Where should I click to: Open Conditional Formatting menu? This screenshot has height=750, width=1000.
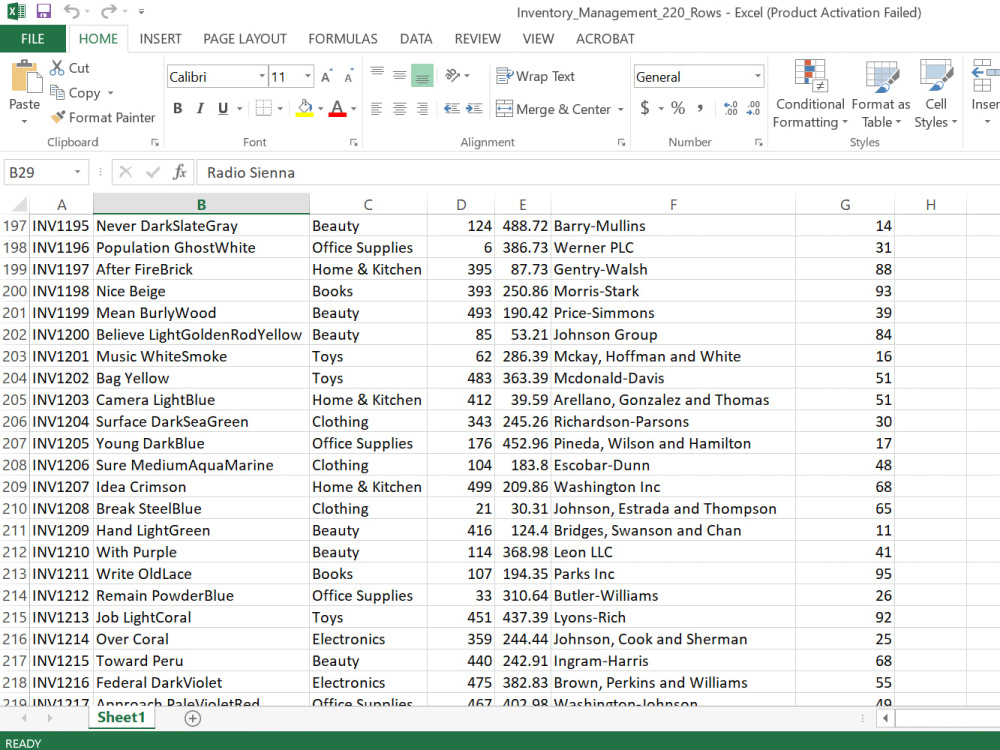[810, 94]
